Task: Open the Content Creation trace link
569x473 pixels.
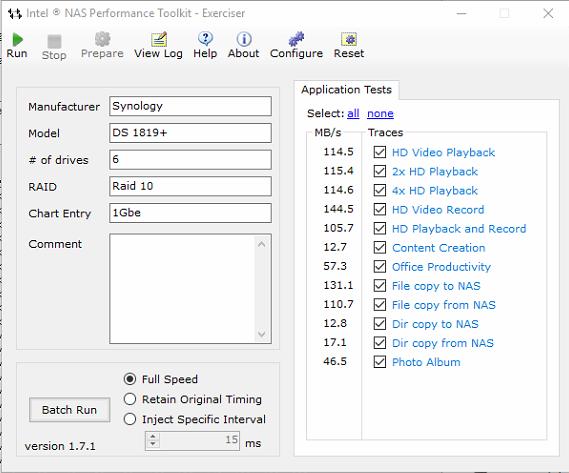Action: point(438,248)
